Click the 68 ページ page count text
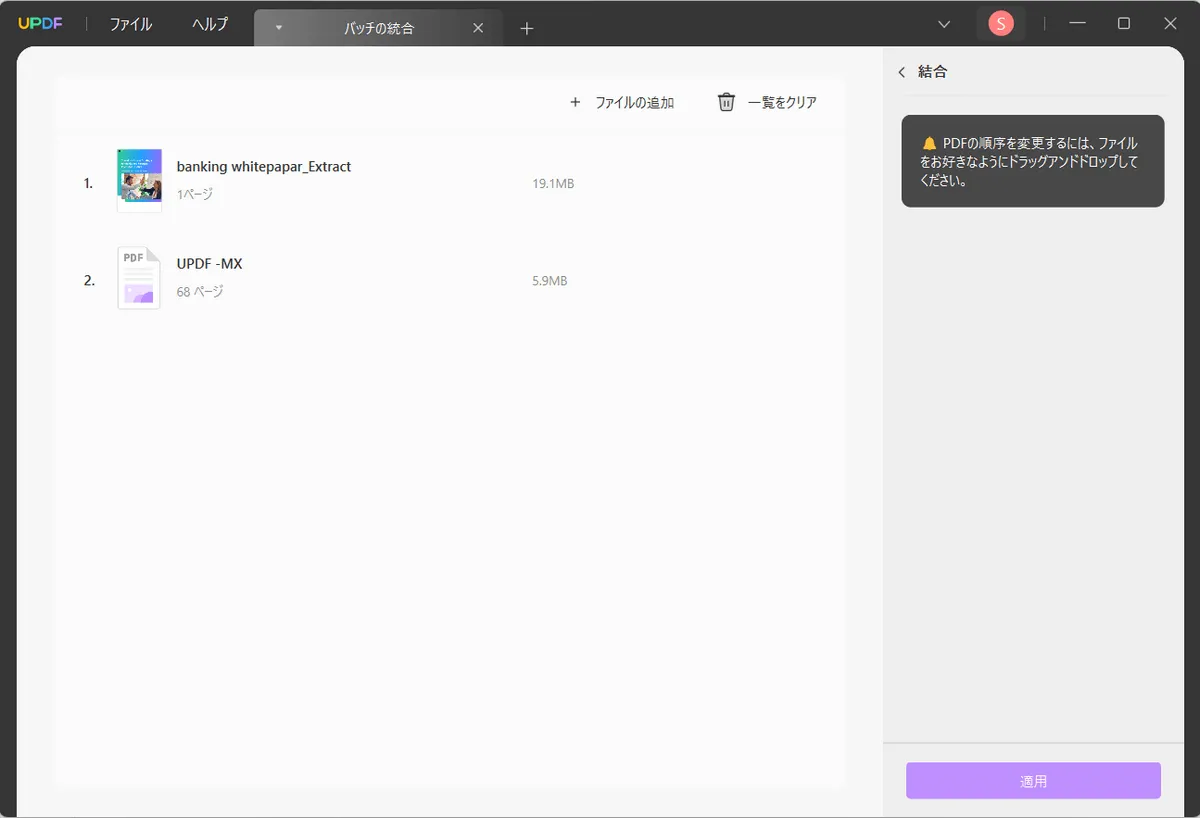This screenshot has width=1200, height=818. click(200, 292)
